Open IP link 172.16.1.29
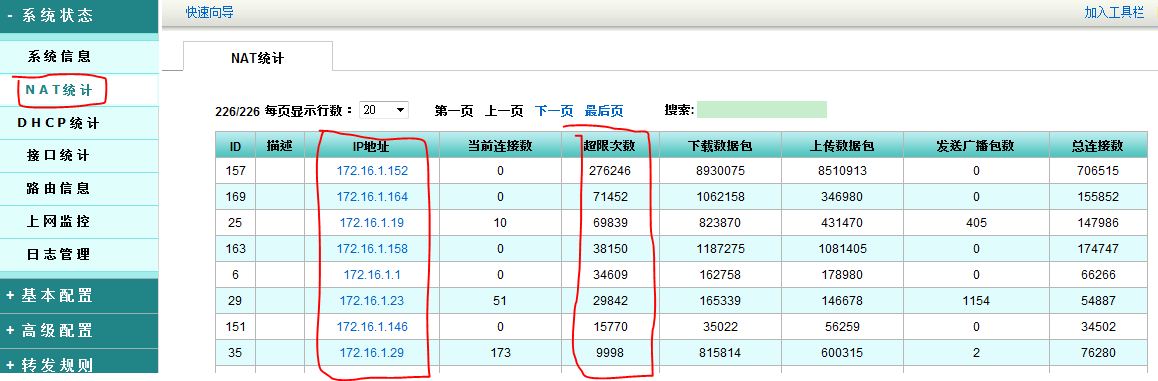1158x381 pixels. 372,353
